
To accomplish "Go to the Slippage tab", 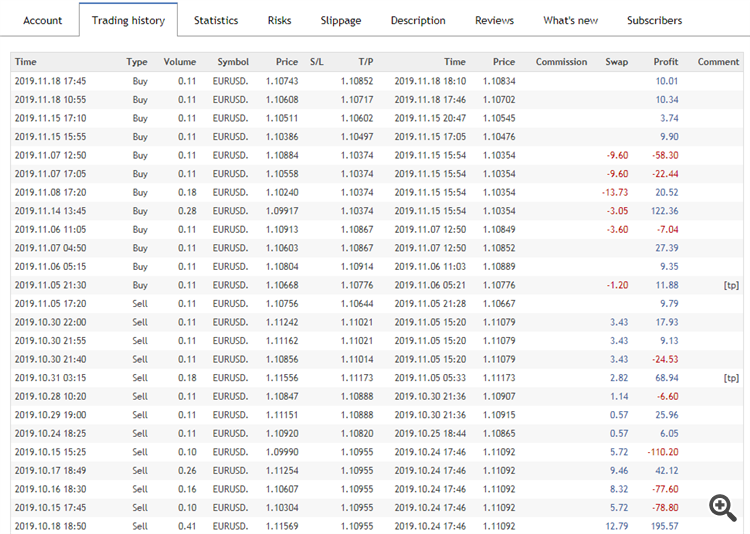I will coord(341,21).
